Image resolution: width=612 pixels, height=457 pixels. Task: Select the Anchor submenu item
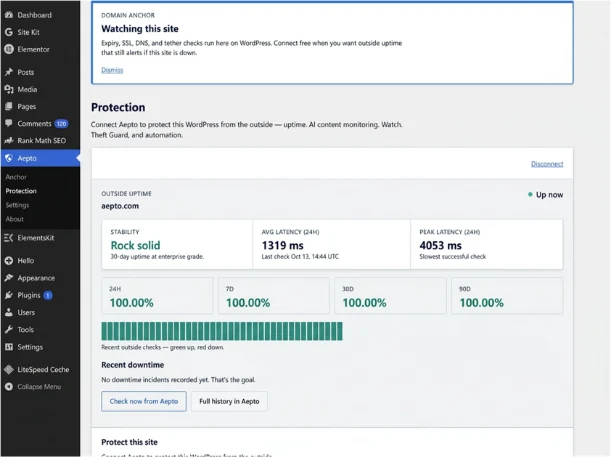click(16, 177)
